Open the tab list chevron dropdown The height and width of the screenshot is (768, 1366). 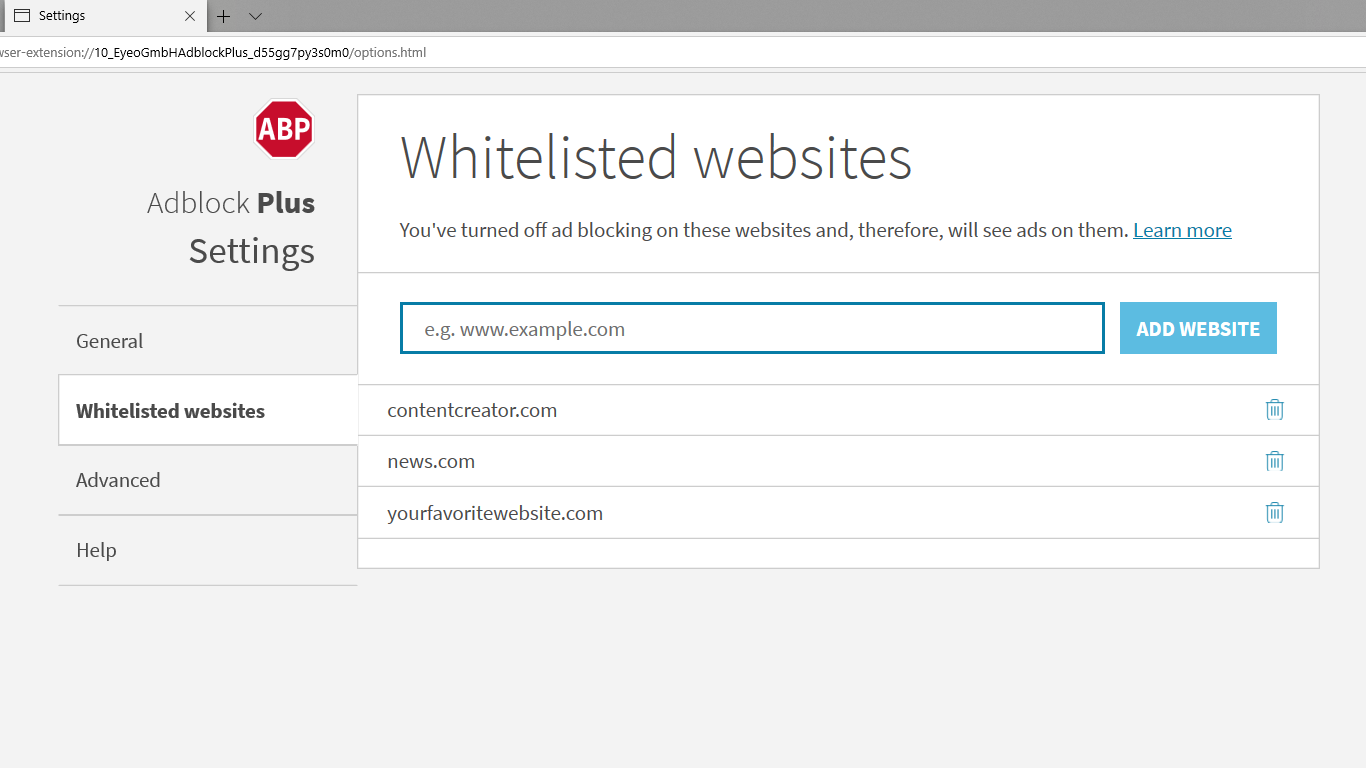pyautogui.click(x=255, y=17)
